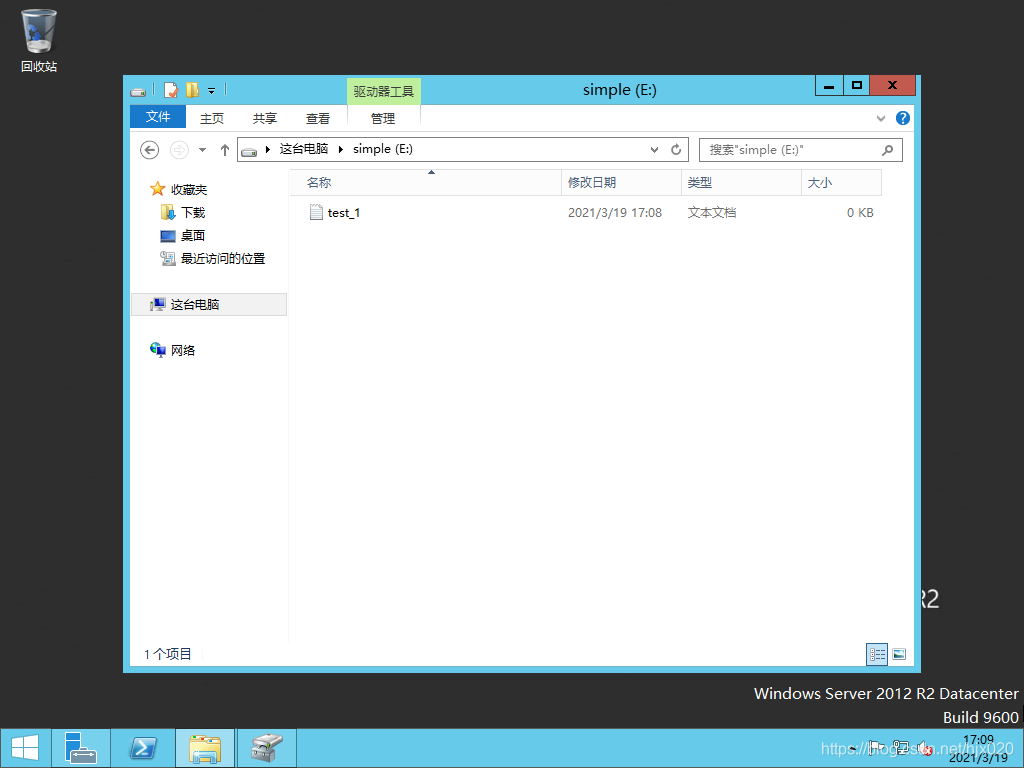This screenshot has height=768, width=1024.
Task: Expand the root breadcrumb arrow before 这台电脑
Action: 268,150
